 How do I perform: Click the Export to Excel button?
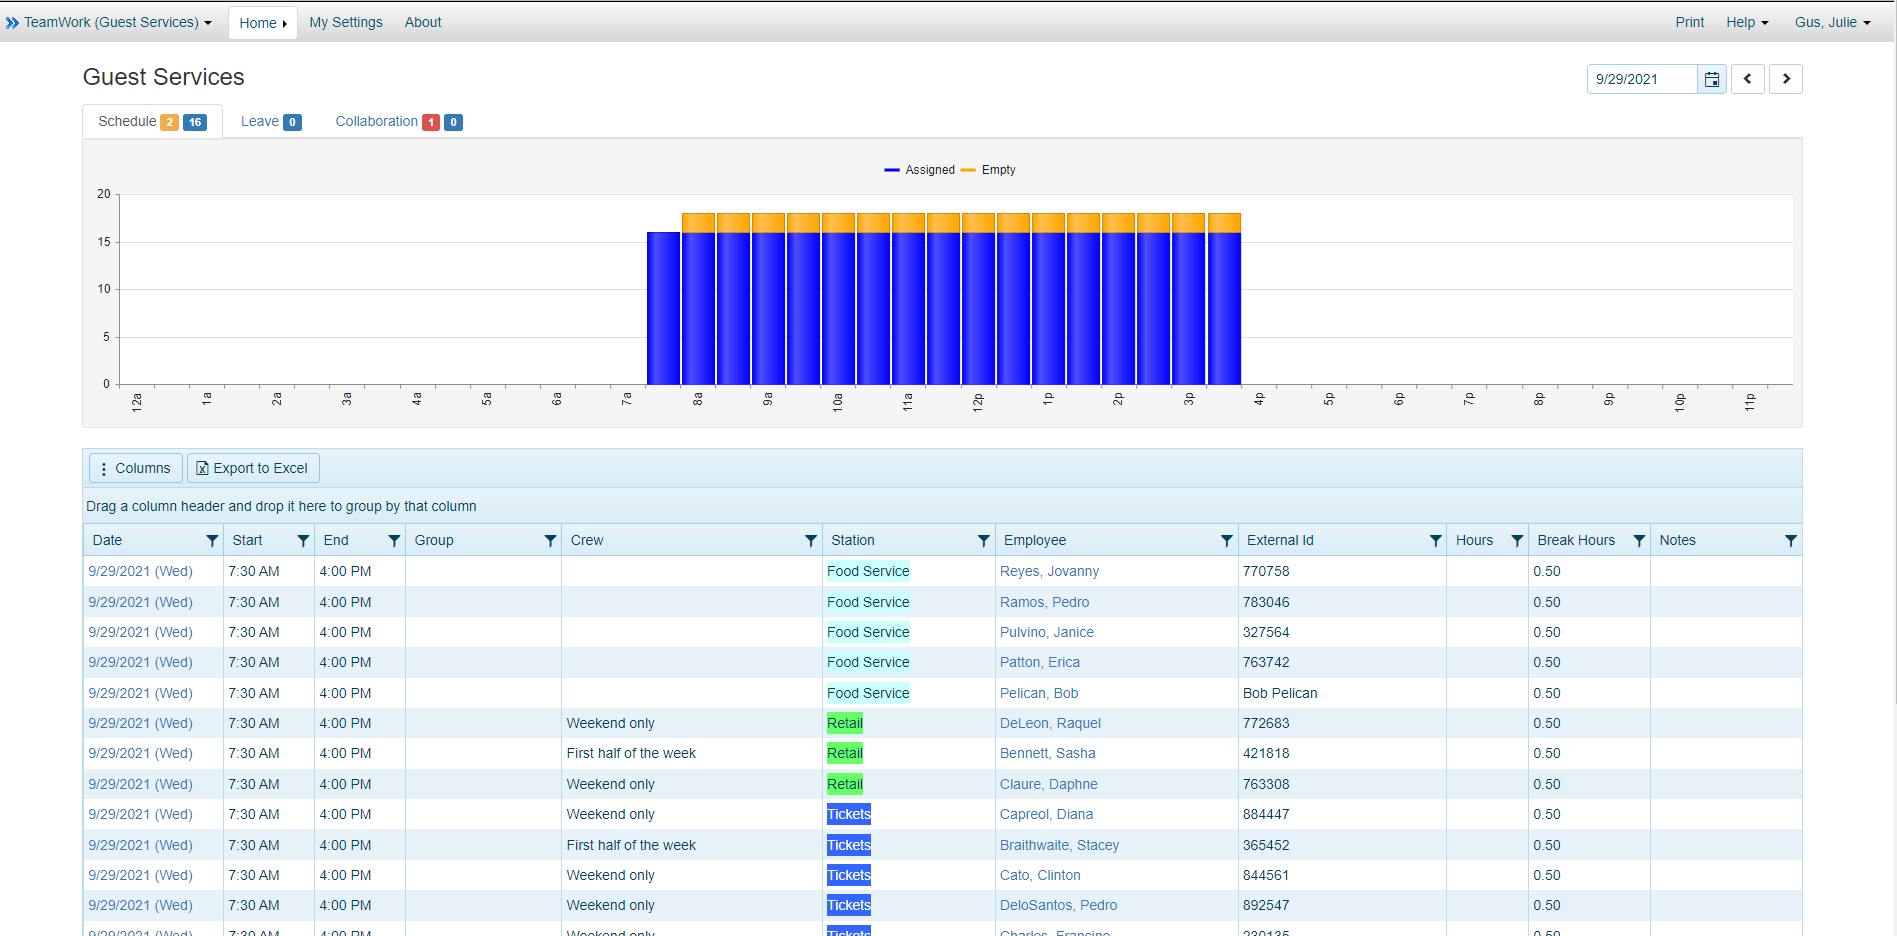[x=253, y=467]
